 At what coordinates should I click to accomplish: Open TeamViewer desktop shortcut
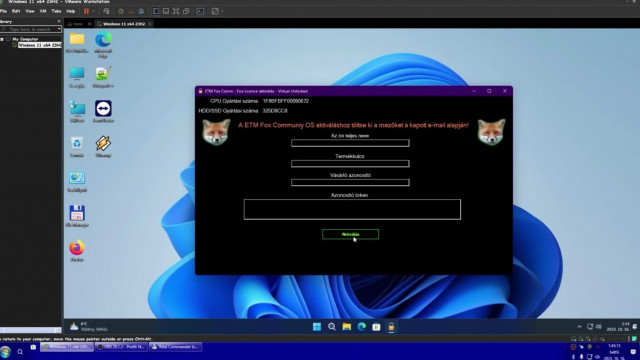(x=103, y=112)
